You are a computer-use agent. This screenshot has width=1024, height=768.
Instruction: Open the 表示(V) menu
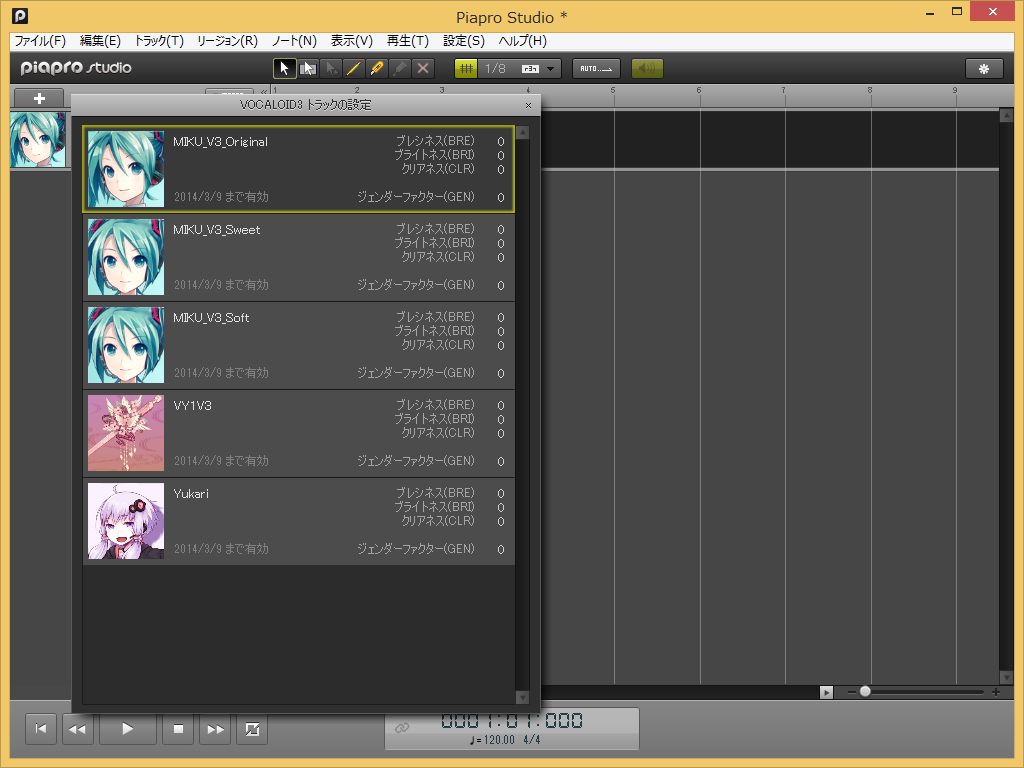(351, 41)
